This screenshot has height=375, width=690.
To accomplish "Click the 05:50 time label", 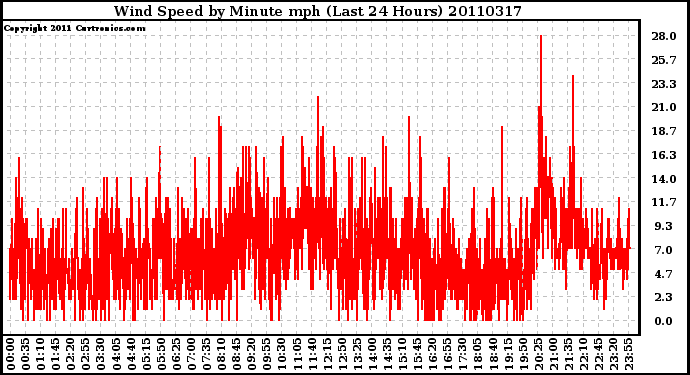I will point(161,354).
